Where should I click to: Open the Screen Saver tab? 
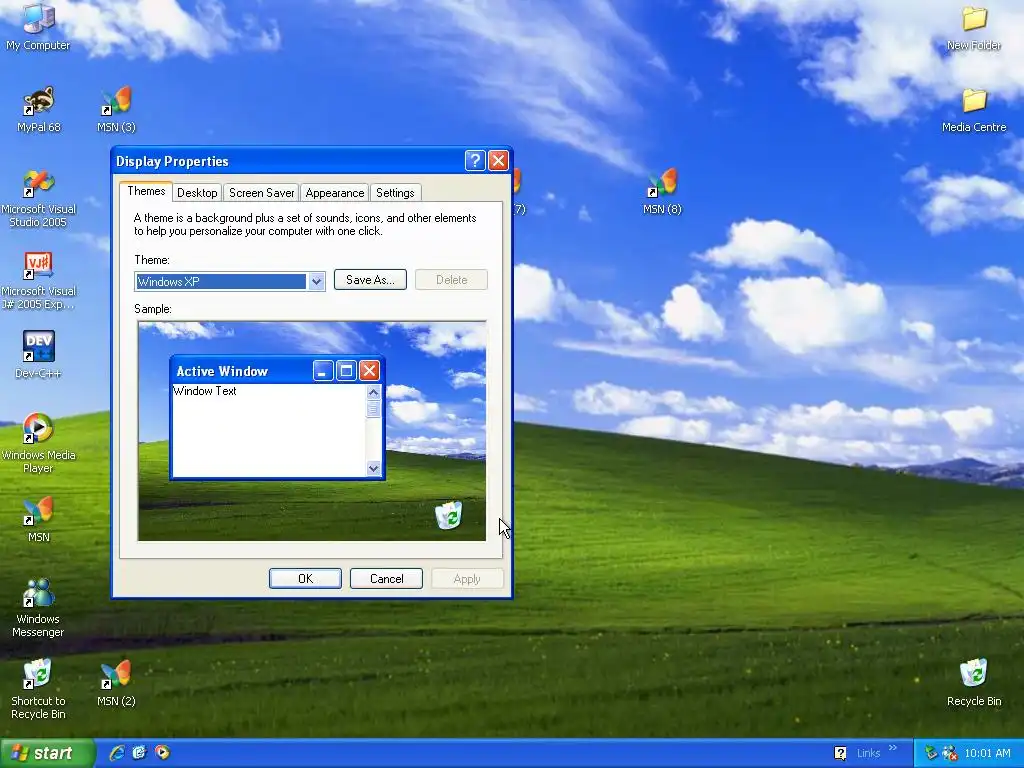[261, 193]
